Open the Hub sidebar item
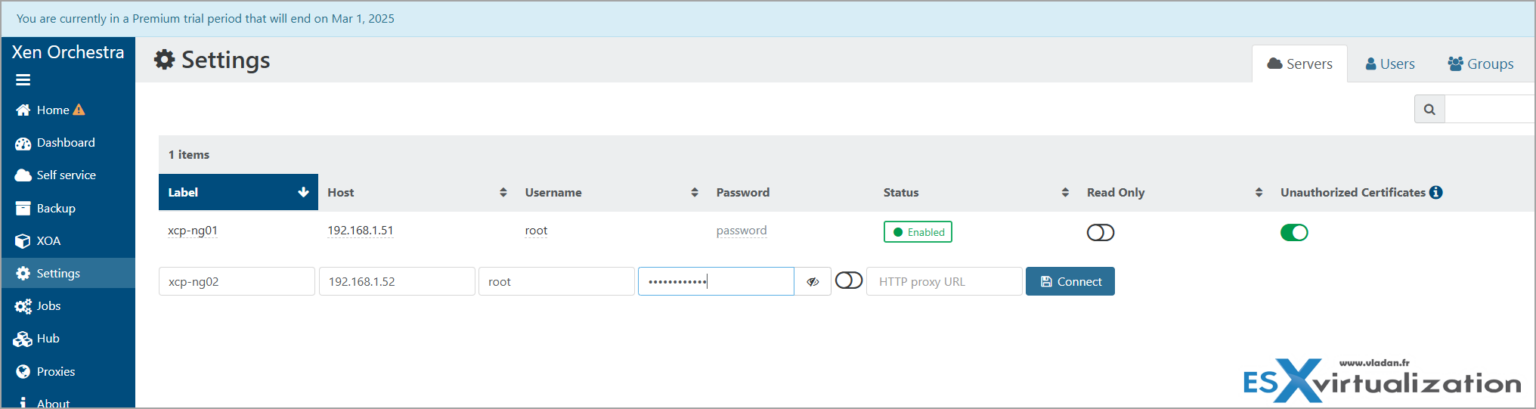The height and width of the screenshot is (409, 1536). [47, 339]
